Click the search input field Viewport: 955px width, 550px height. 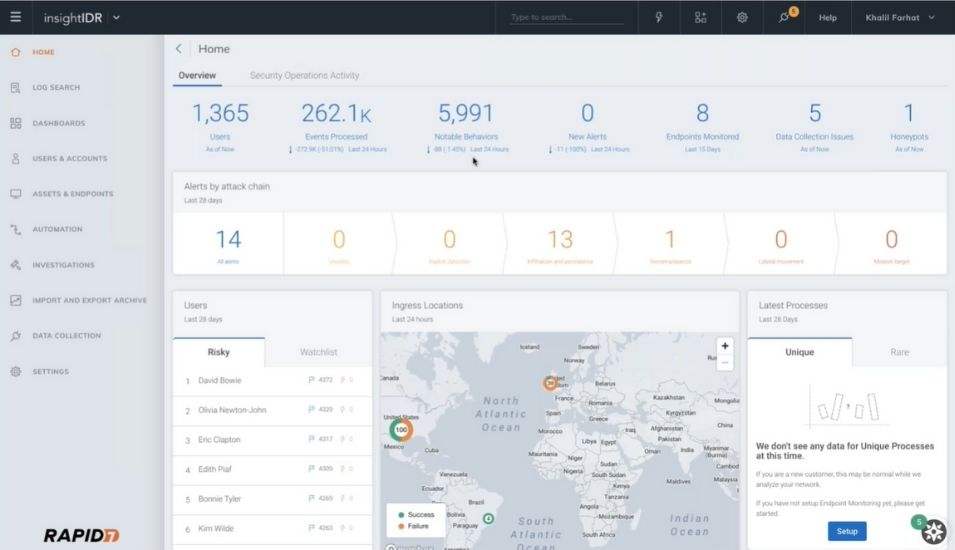[x=566, y=17]
